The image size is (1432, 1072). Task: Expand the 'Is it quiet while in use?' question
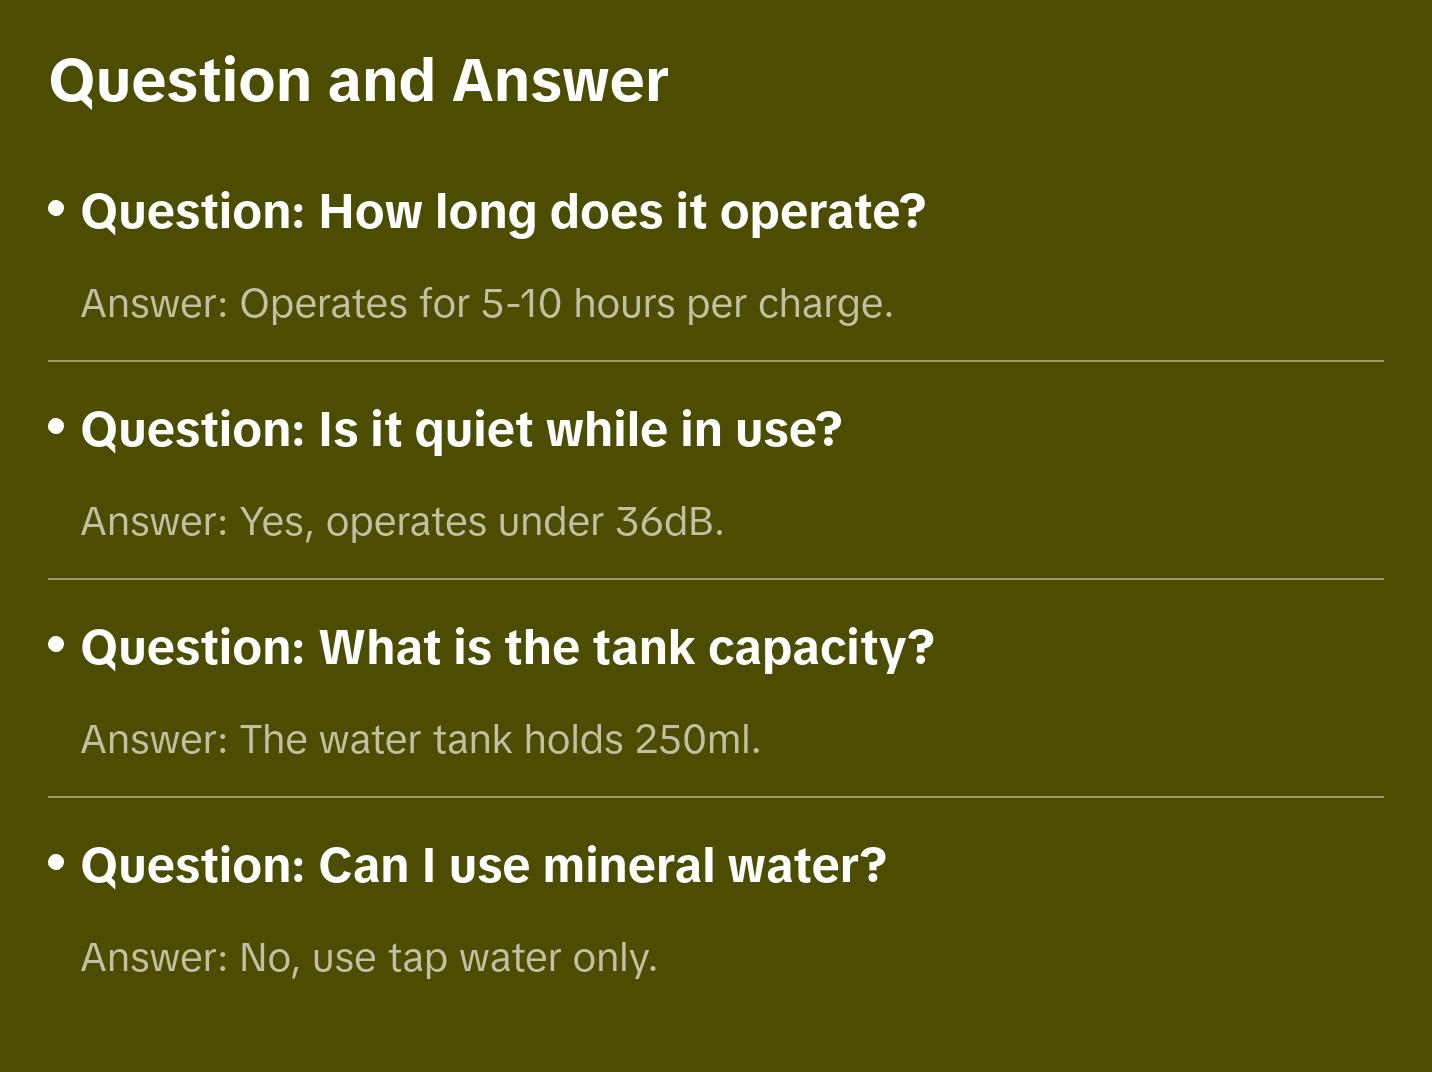[x=461, y=430]
